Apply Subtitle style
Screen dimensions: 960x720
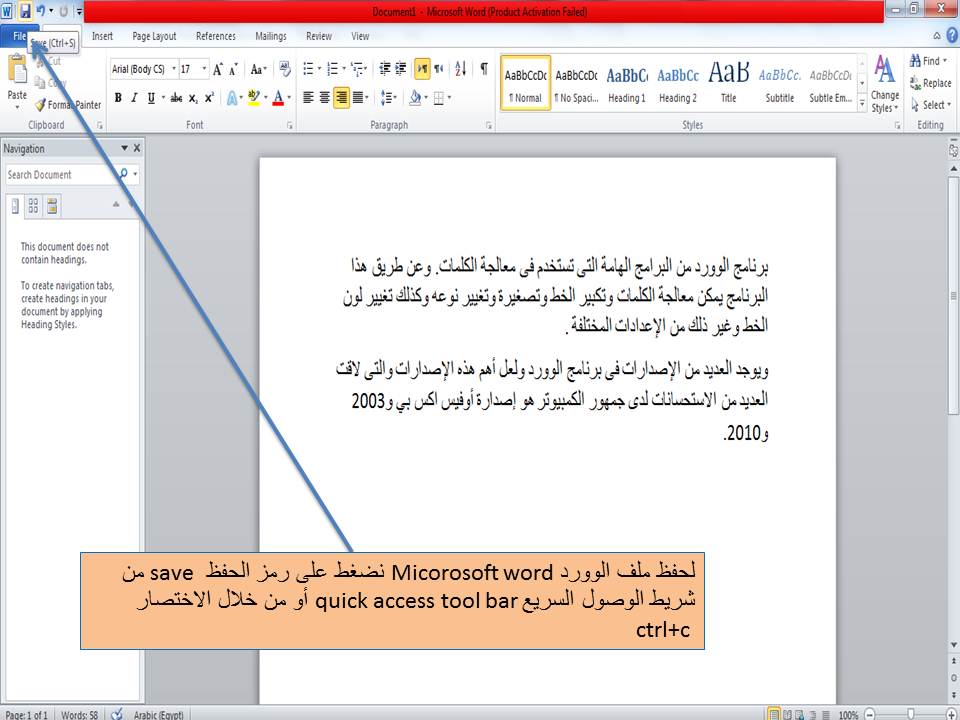pos(779,83)
